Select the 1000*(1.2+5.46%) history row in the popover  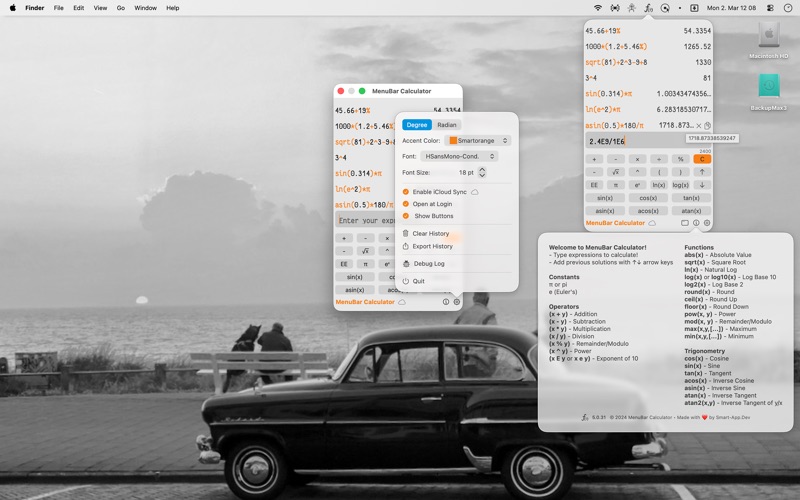(648, 46)
